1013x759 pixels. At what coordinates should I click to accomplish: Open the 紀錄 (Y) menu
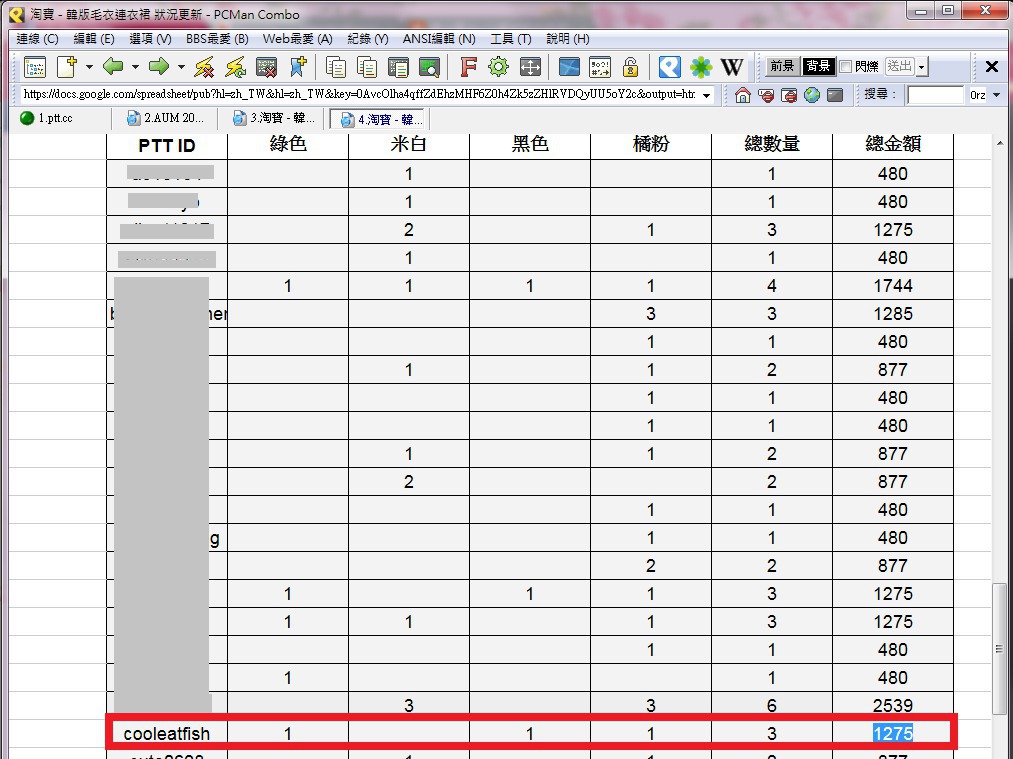point(368,39)
